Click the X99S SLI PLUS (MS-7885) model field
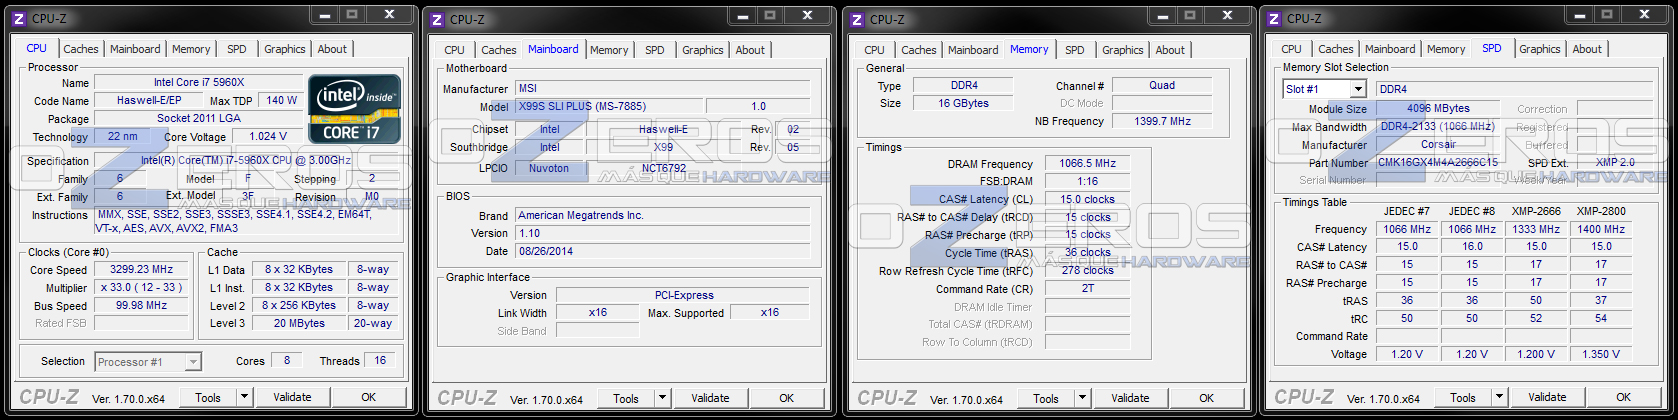Image resolution: width=1678 pixels, height=420 pixels. coord(610,106)
